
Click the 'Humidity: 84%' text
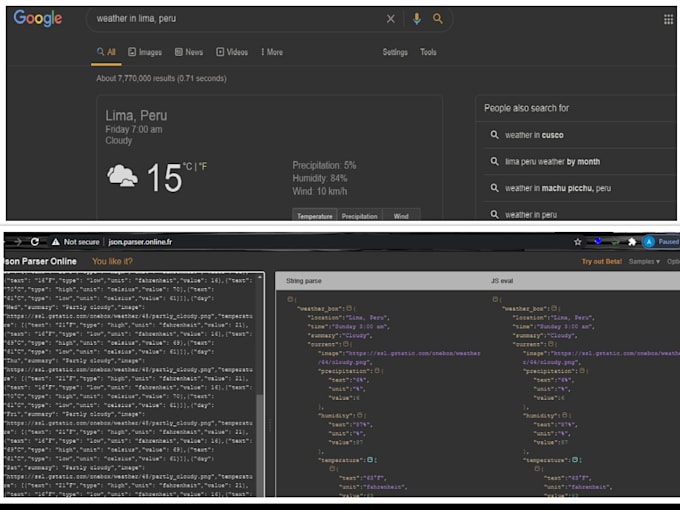tap(320, 178)
